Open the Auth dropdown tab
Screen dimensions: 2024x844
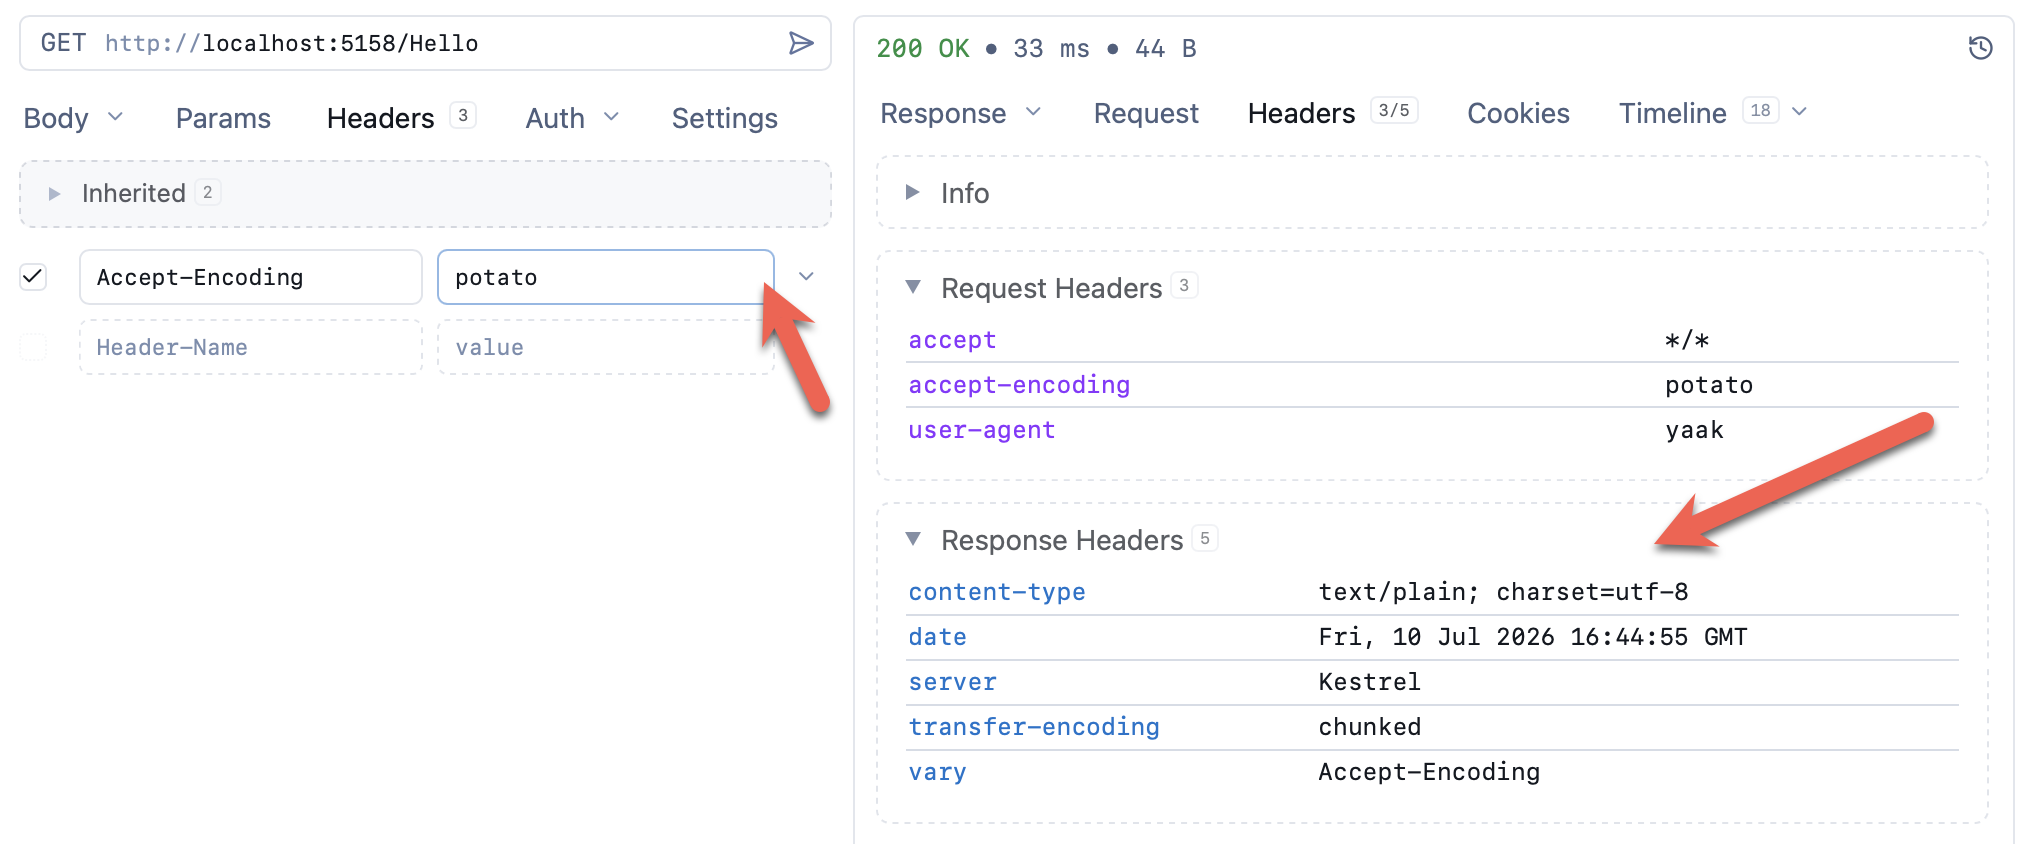click(x=572, y=118)
